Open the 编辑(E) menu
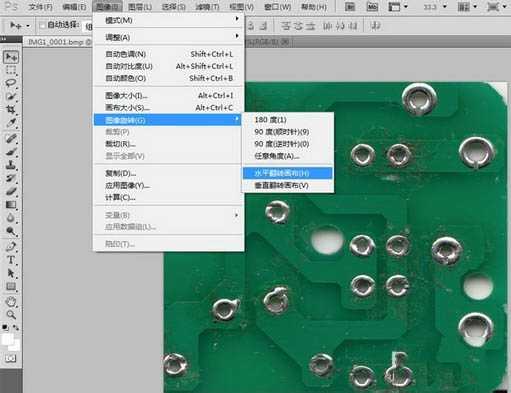Image resolution: width=511 pixels, height=393 pixels. click(74, 7)
